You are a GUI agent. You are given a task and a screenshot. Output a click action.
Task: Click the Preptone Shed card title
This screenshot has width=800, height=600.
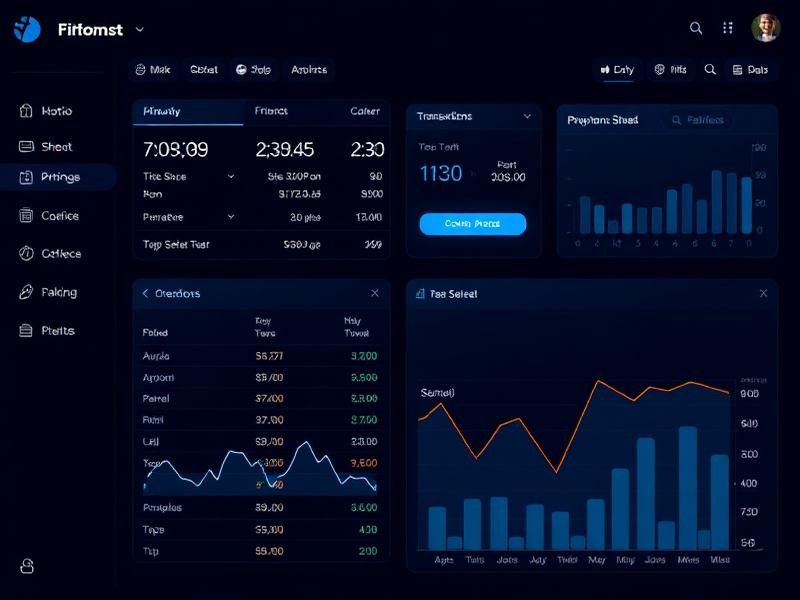pos(603,120)
